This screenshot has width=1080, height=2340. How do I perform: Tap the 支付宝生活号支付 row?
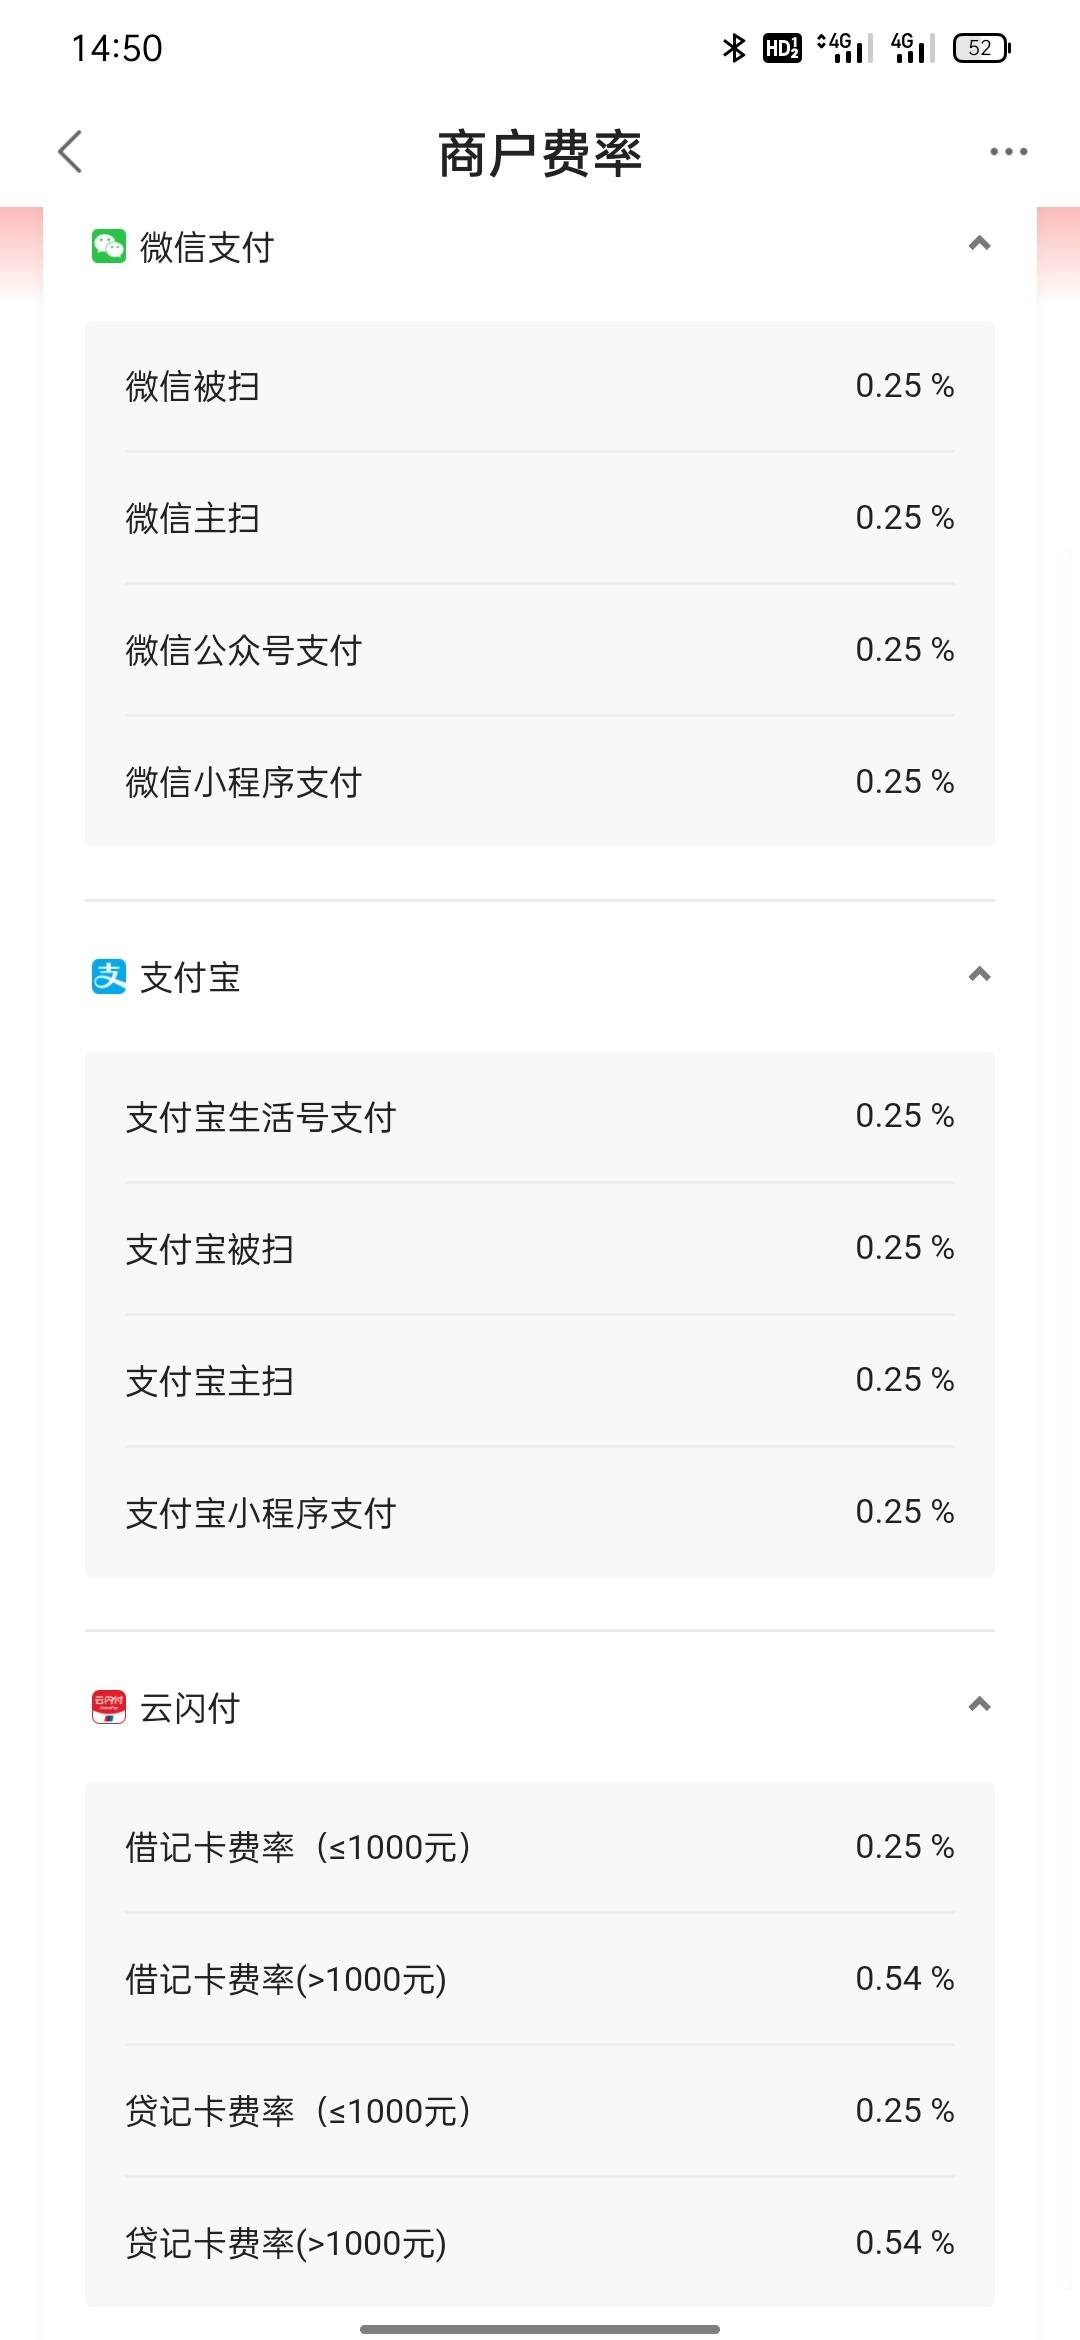[540, 1117]
